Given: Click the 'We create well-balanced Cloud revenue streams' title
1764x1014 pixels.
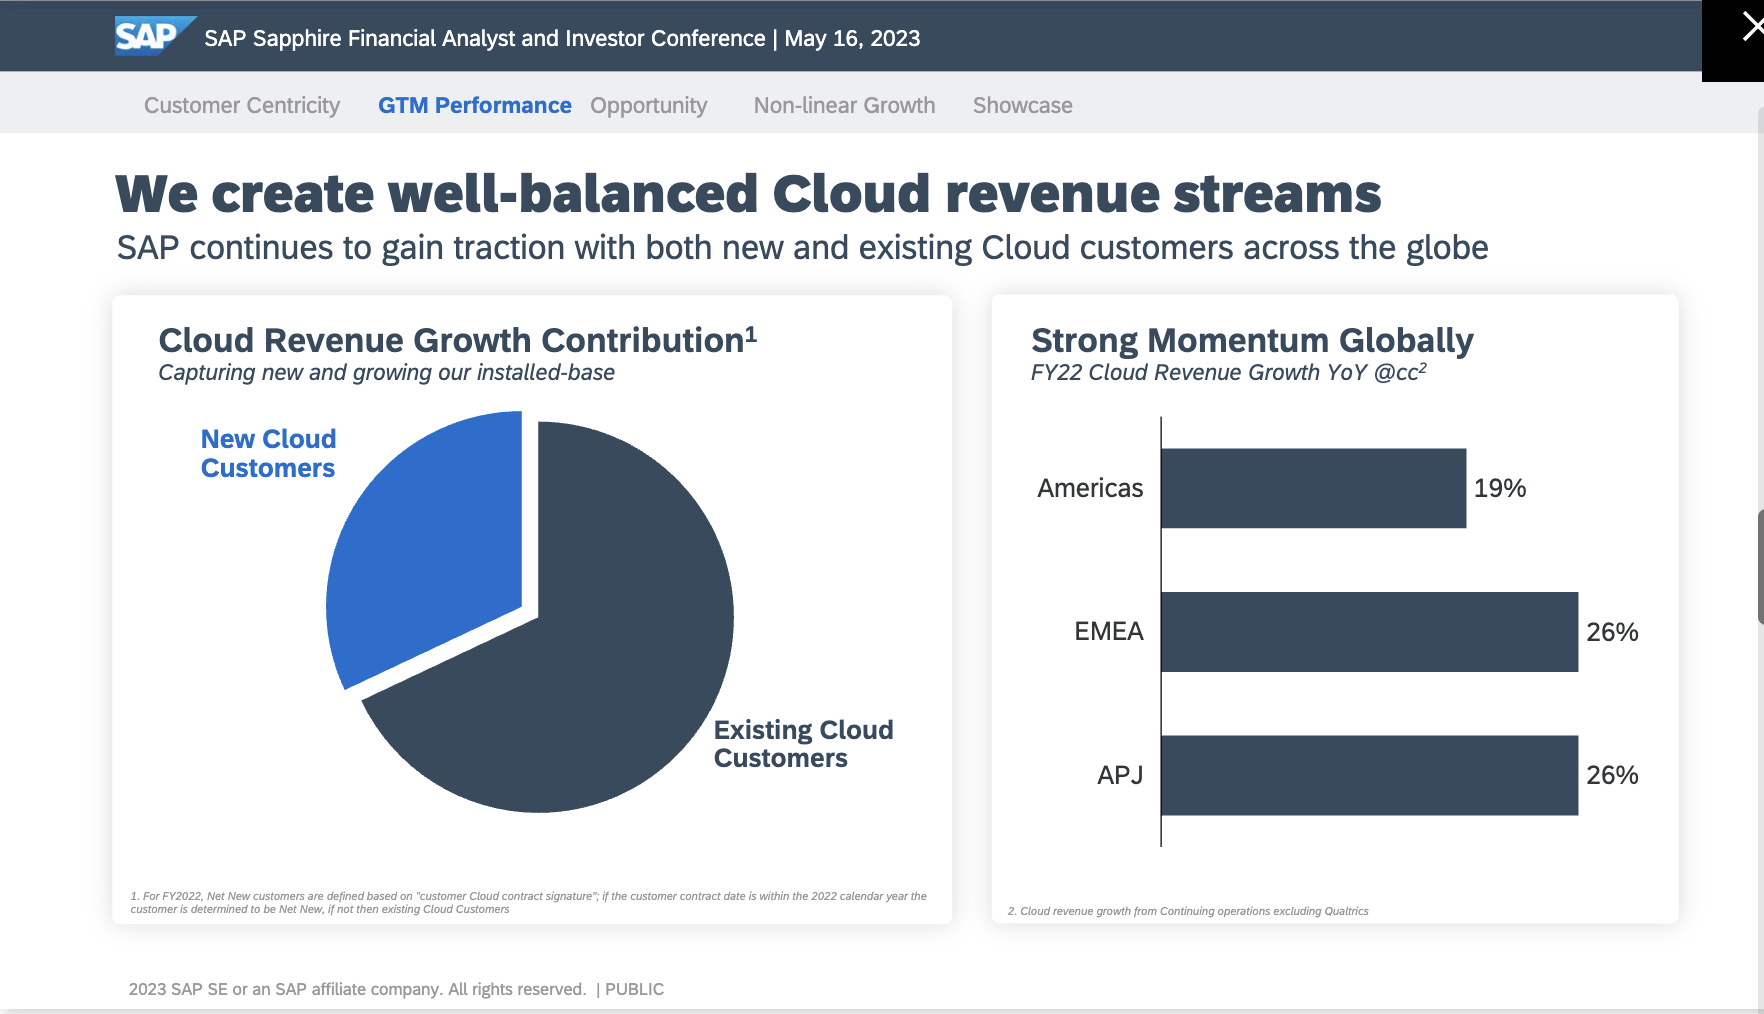Looking at the screenshot, I should point(748,194).
